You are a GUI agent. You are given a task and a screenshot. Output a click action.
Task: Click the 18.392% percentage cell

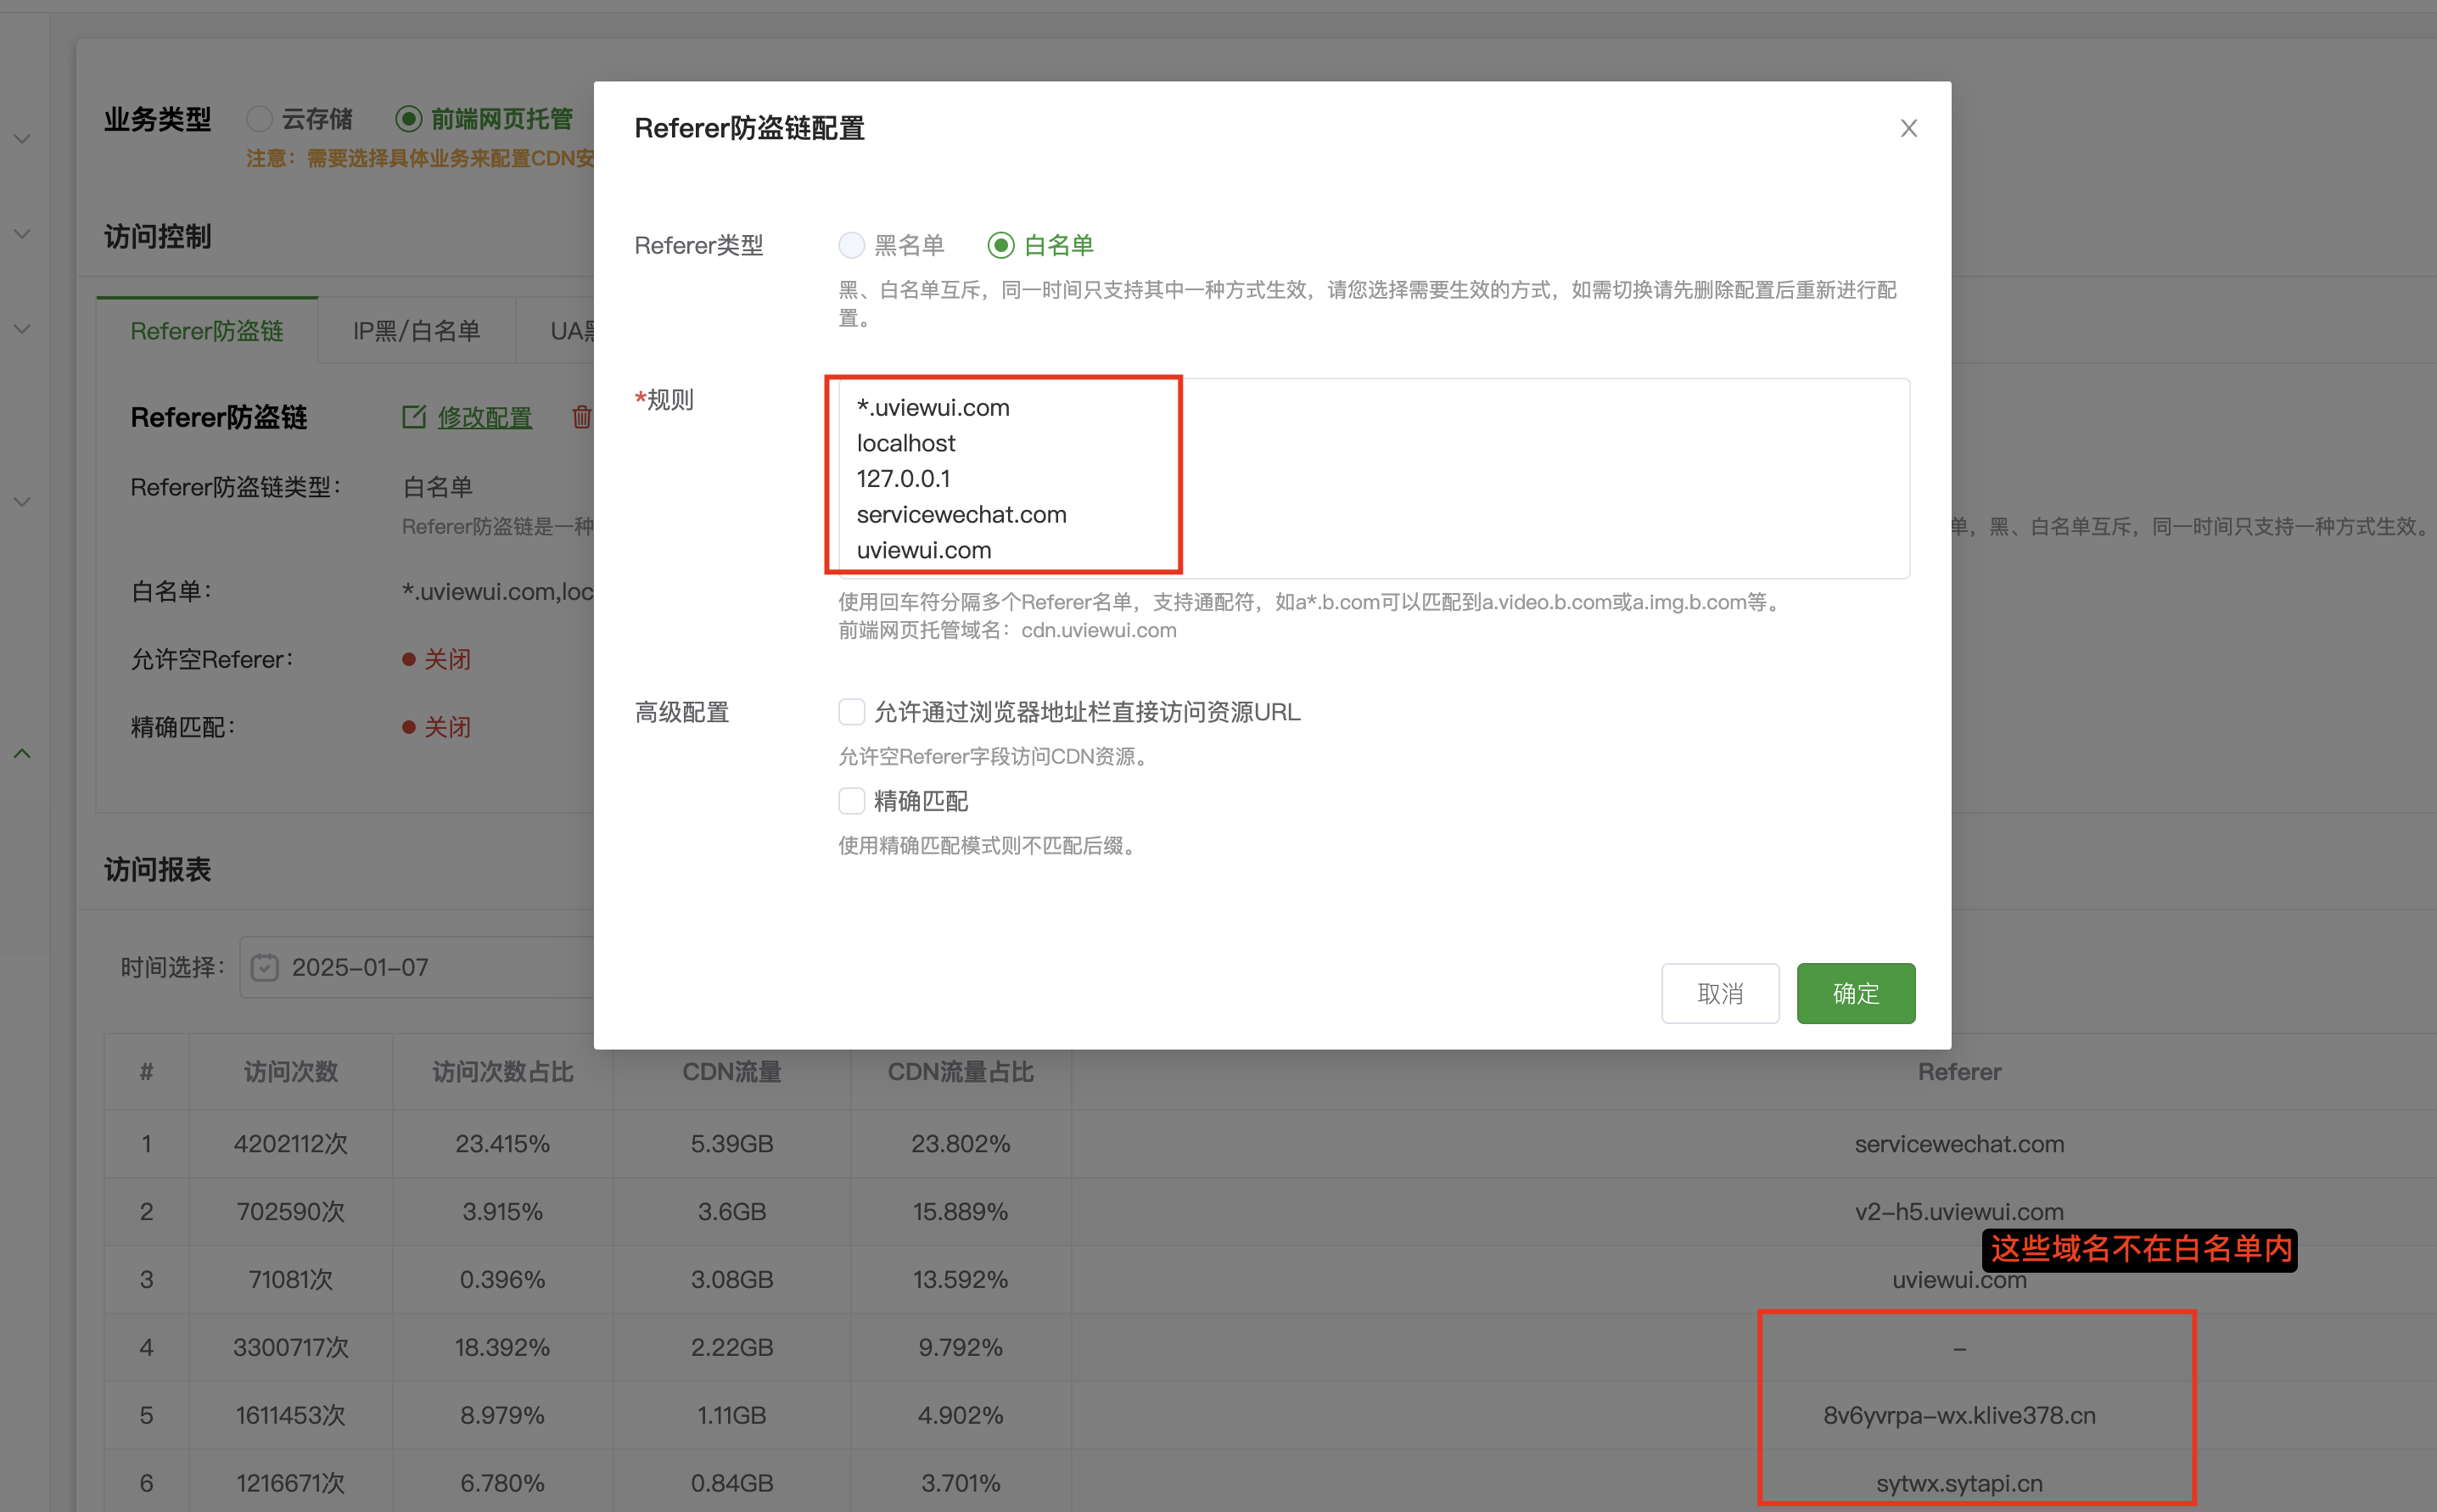pyautogui.click(x=503, y=1348)
